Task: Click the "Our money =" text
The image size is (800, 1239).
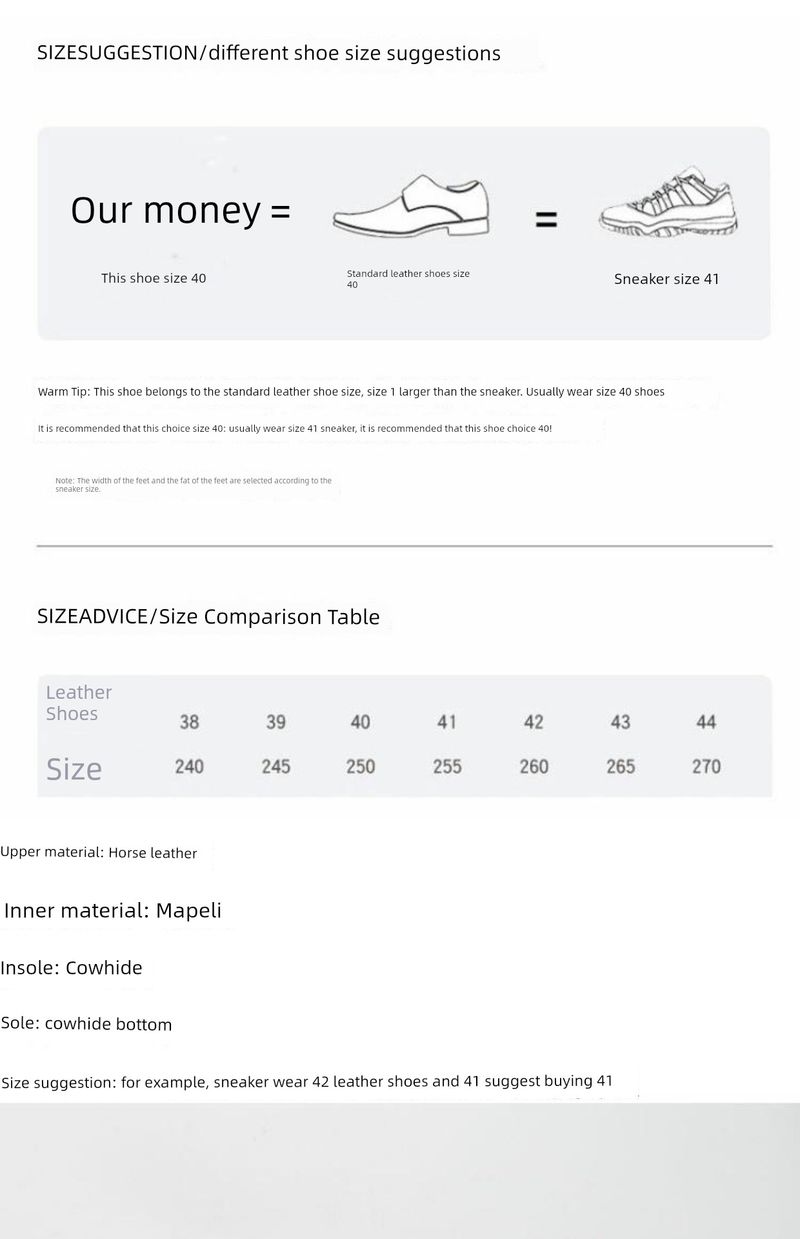Action: tap(180, 210)
